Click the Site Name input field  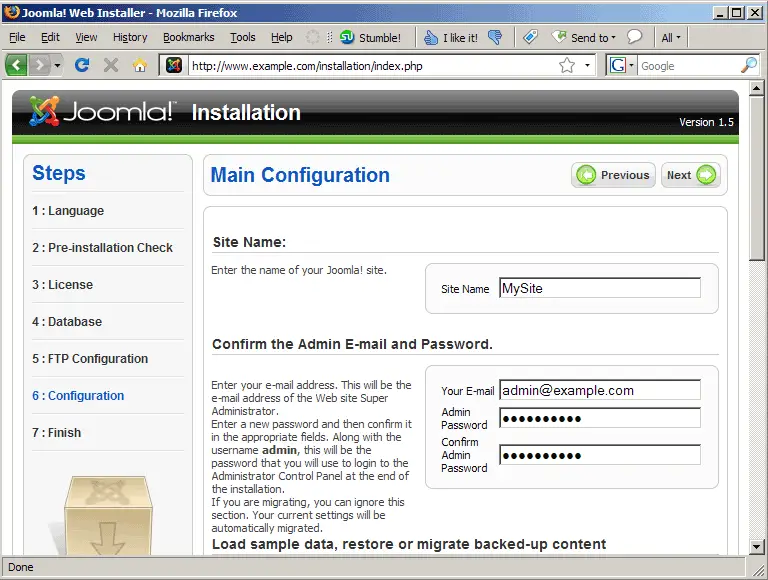[x=600, y=288]
